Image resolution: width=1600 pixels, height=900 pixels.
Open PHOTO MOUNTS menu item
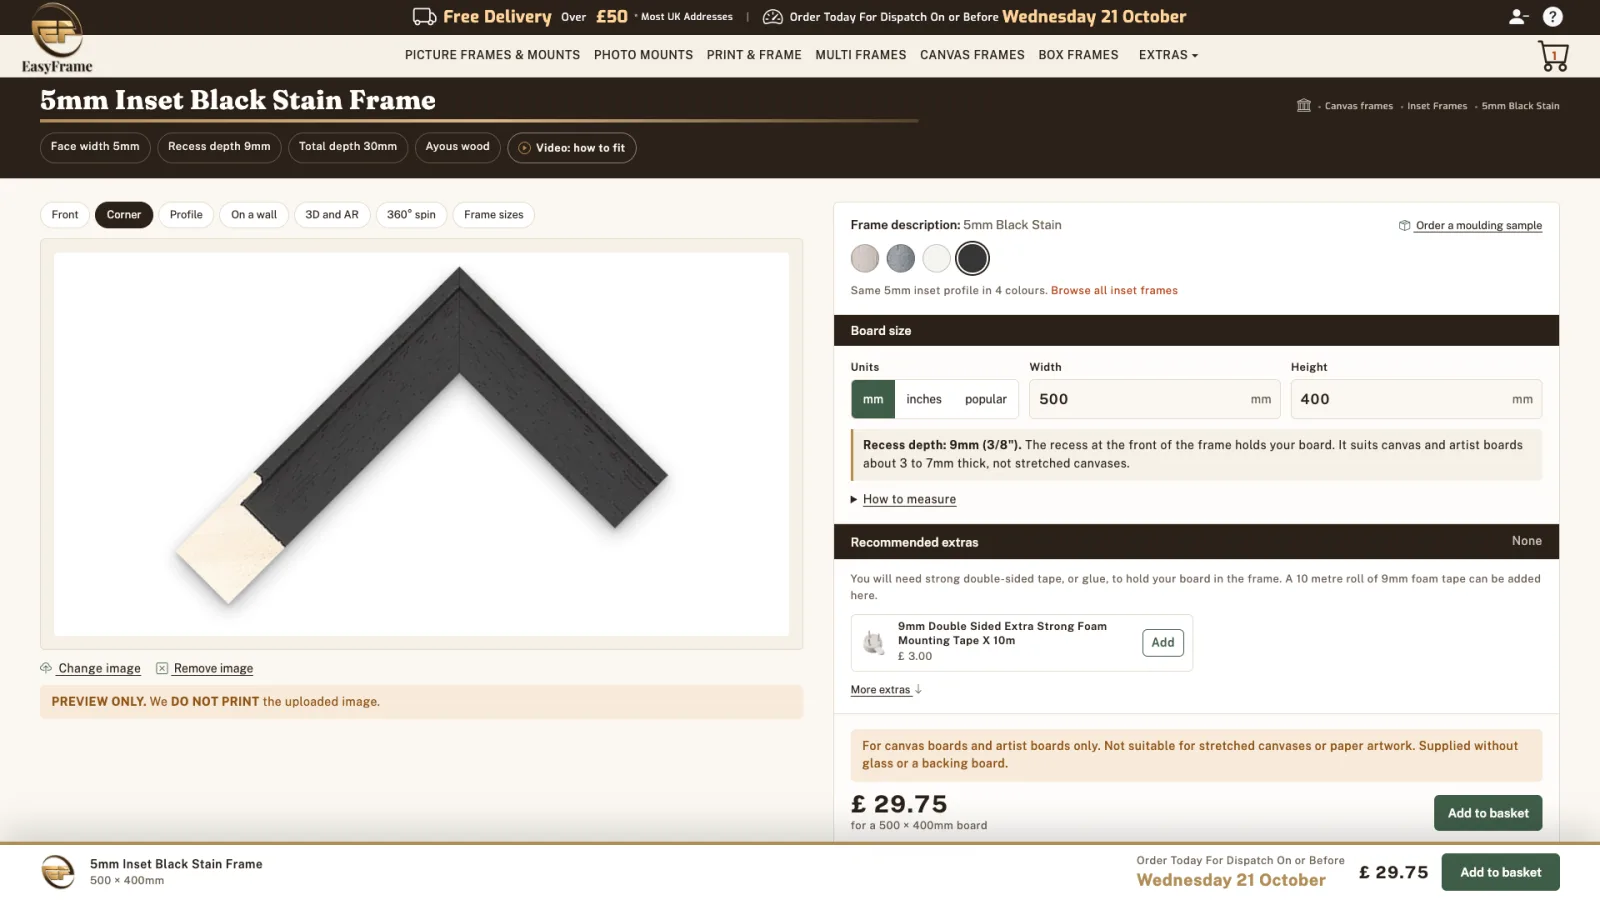643,55
